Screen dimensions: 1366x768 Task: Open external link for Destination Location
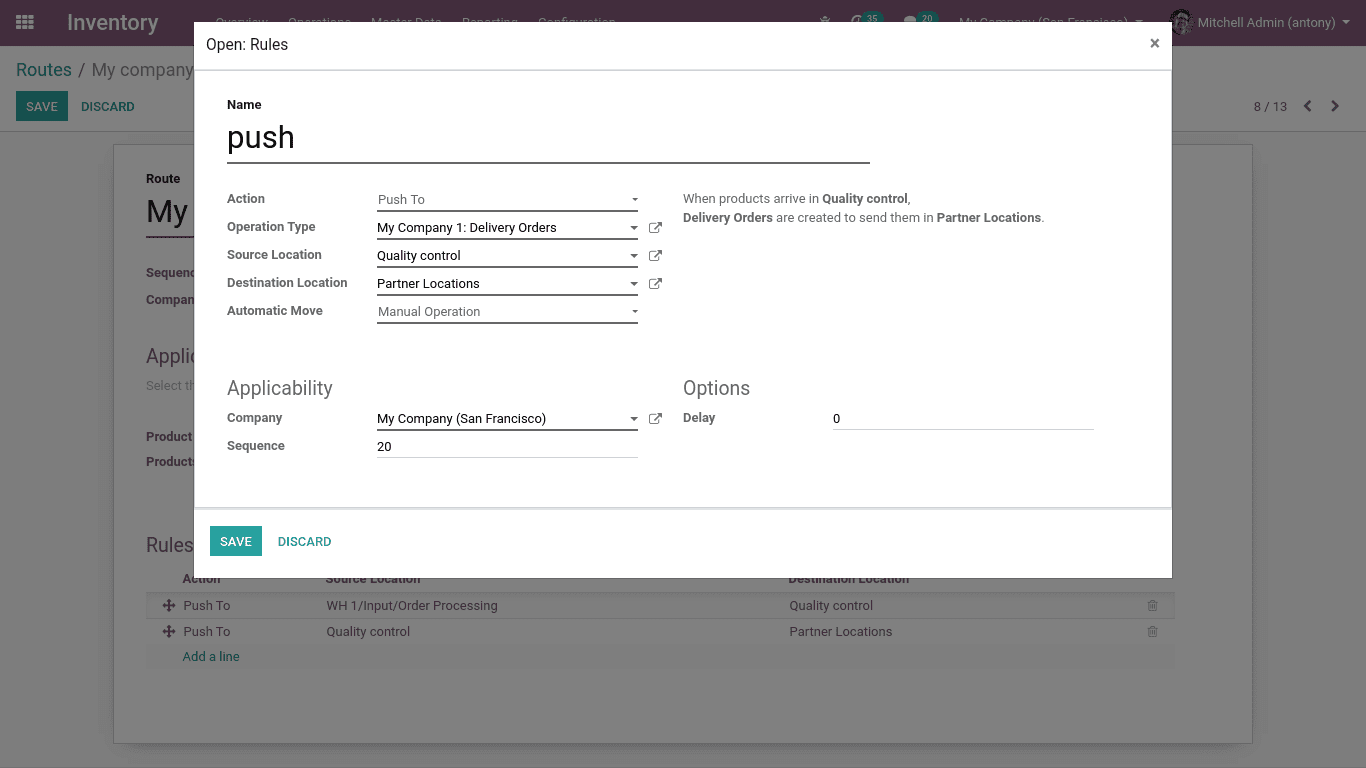(x=655, y=284)
